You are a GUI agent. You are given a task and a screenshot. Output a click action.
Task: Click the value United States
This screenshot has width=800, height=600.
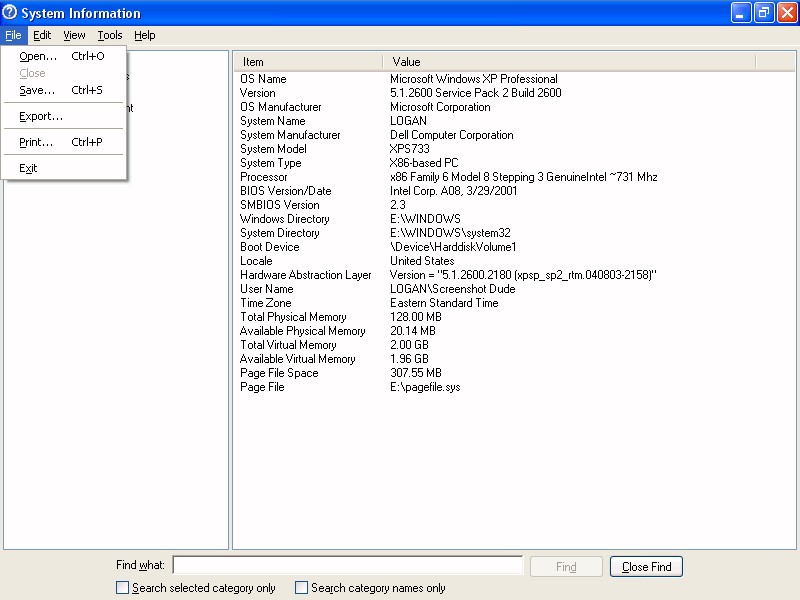point(422,261)
